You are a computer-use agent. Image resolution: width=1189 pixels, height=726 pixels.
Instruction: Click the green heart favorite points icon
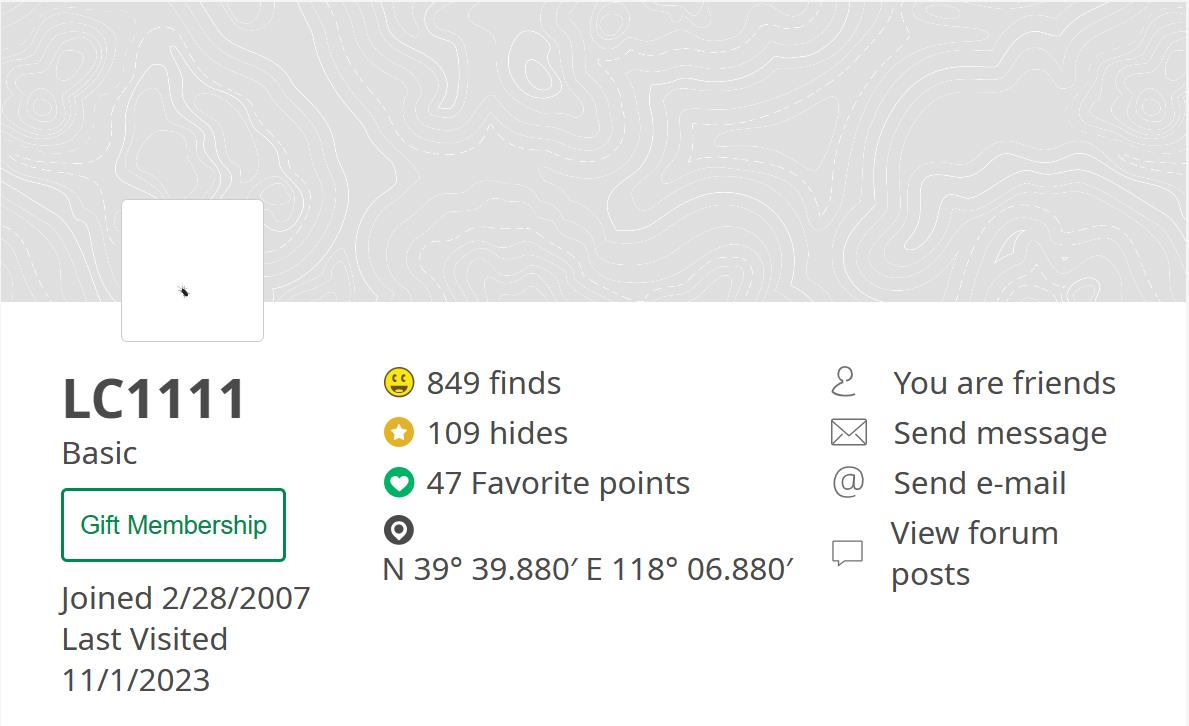(x=399, y=483)
